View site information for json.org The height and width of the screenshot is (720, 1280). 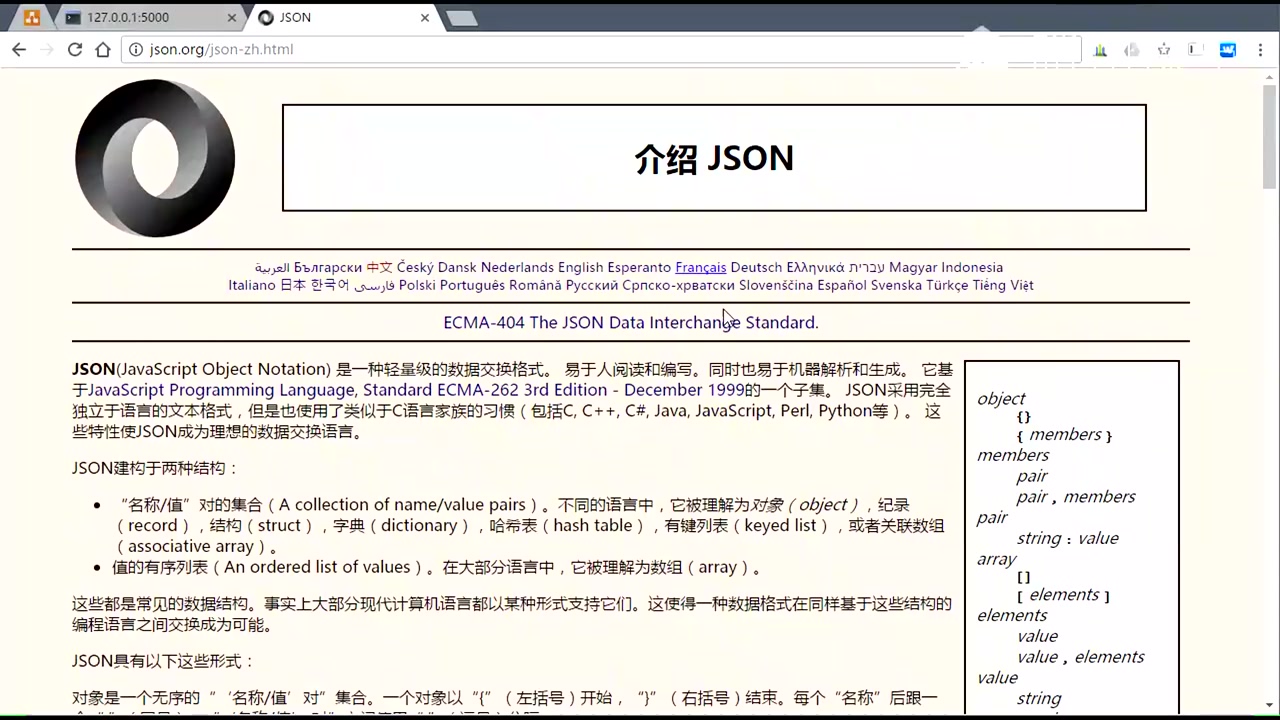point(135,49)
